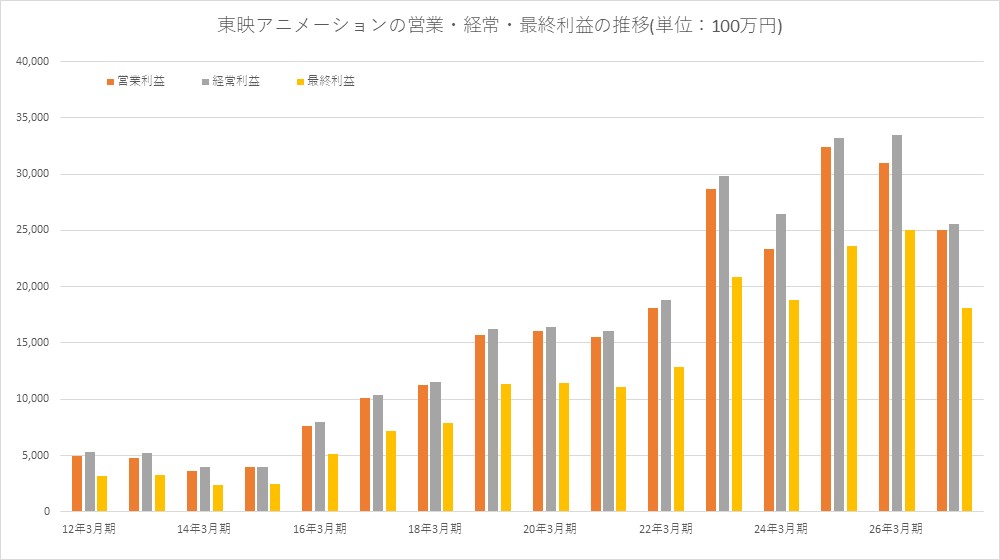Viewport: 1000px width, 560px height.
Task: Select the orange bar for 26年3月期
Action: coord(884,337)
